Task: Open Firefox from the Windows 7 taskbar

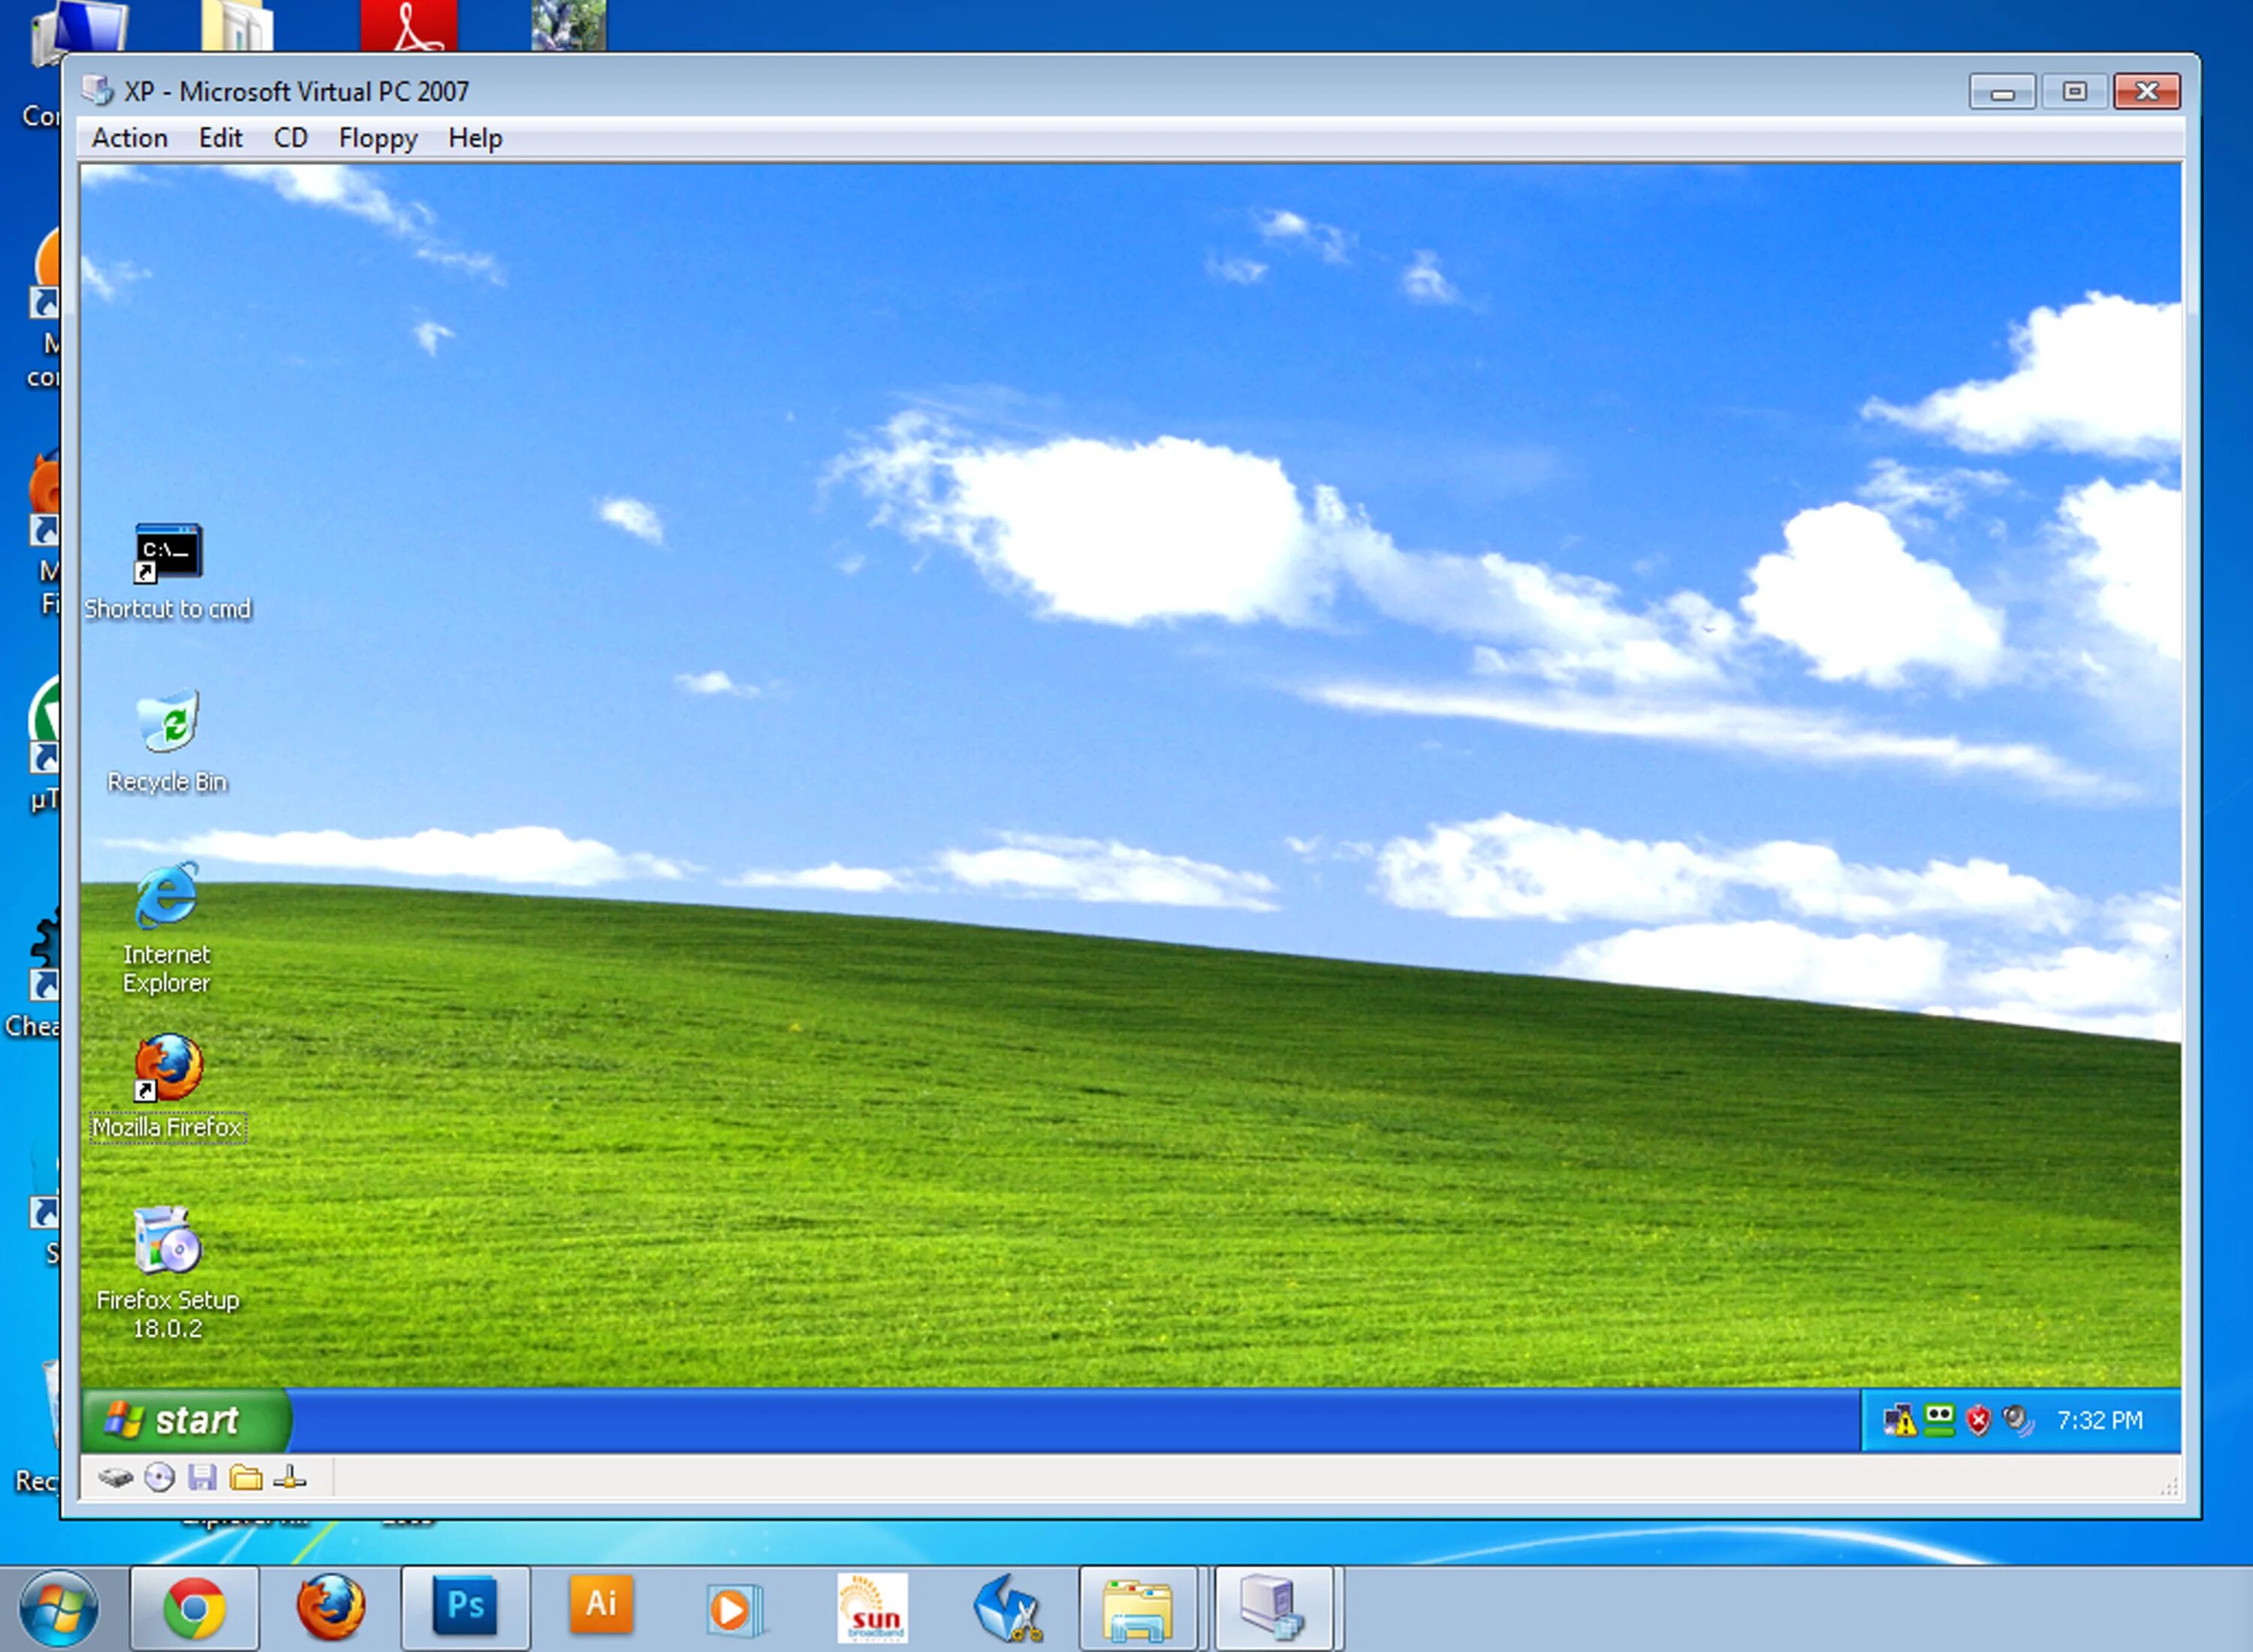Action: (x=330, y=1608)
